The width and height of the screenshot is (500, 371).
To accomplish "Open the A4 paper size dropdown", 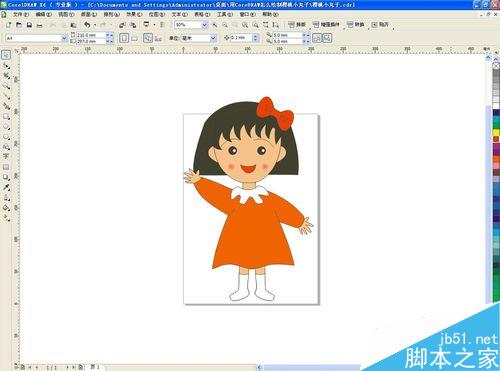I will pyautogui.click(x=64, y=38).
